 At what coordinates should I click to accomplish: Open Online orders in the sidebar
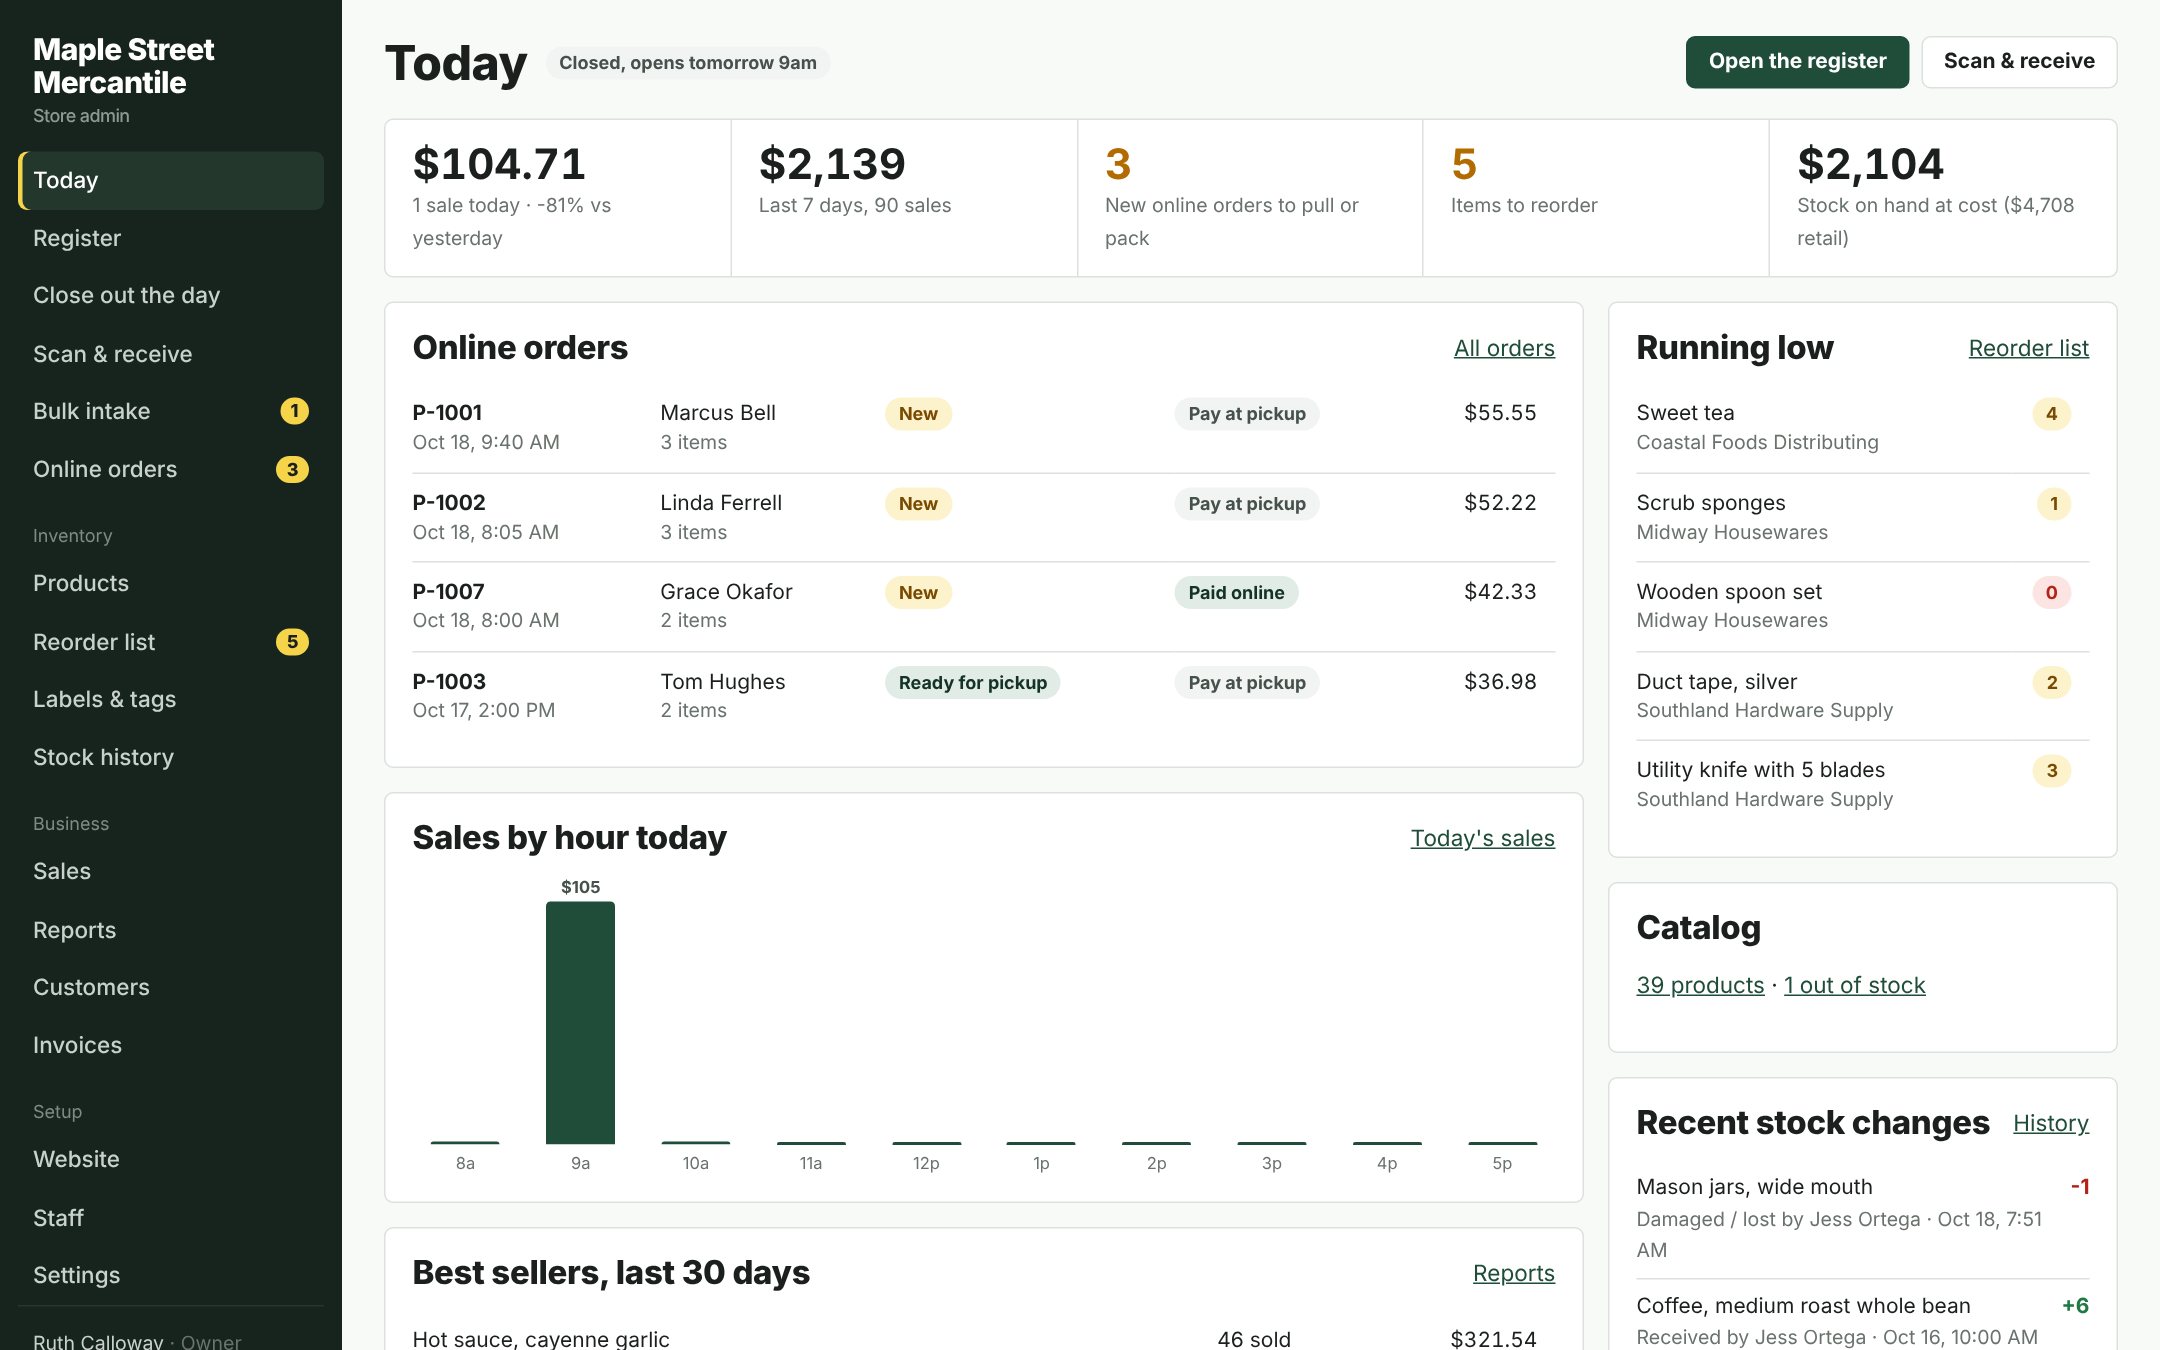tap(171, 469)
